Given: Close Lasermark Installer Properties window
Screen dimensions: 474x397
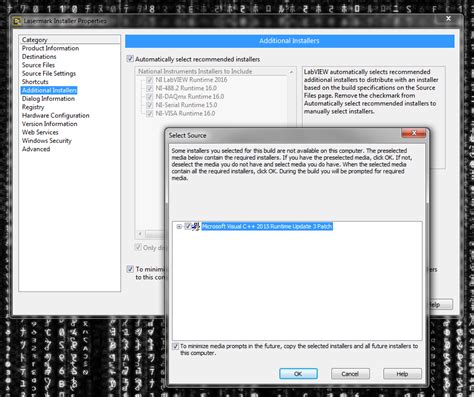Looking at the screenshot, I should pyautogui.click(x=449, y=19).
